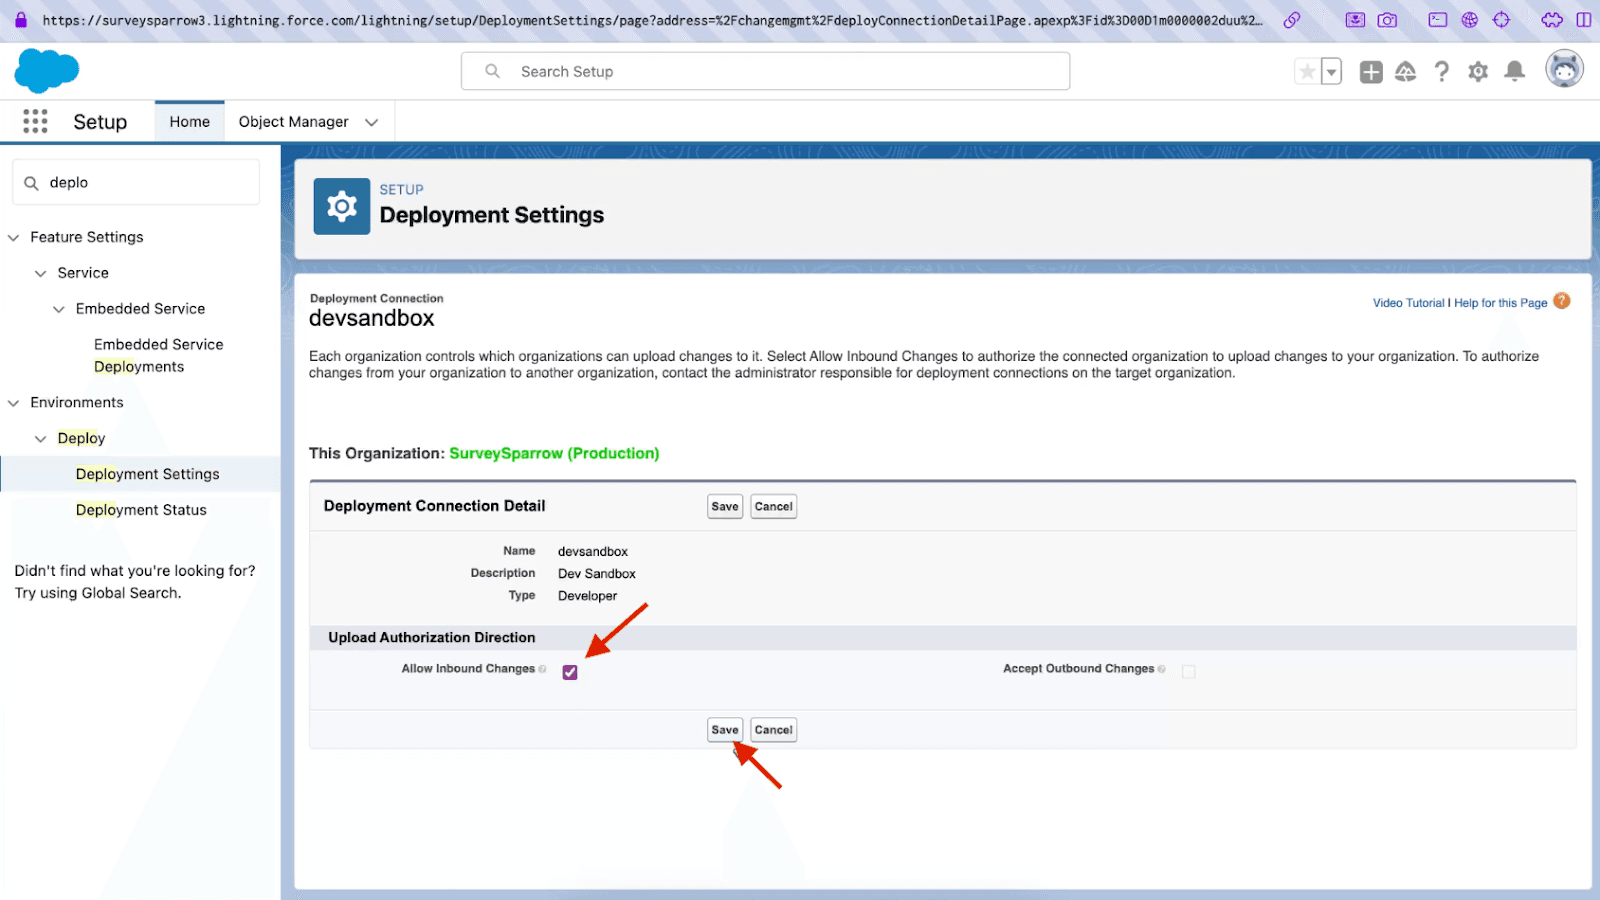1600x900 pixels.
Task: Open the Help question mark icon
Action: [x=1441, y=72]
